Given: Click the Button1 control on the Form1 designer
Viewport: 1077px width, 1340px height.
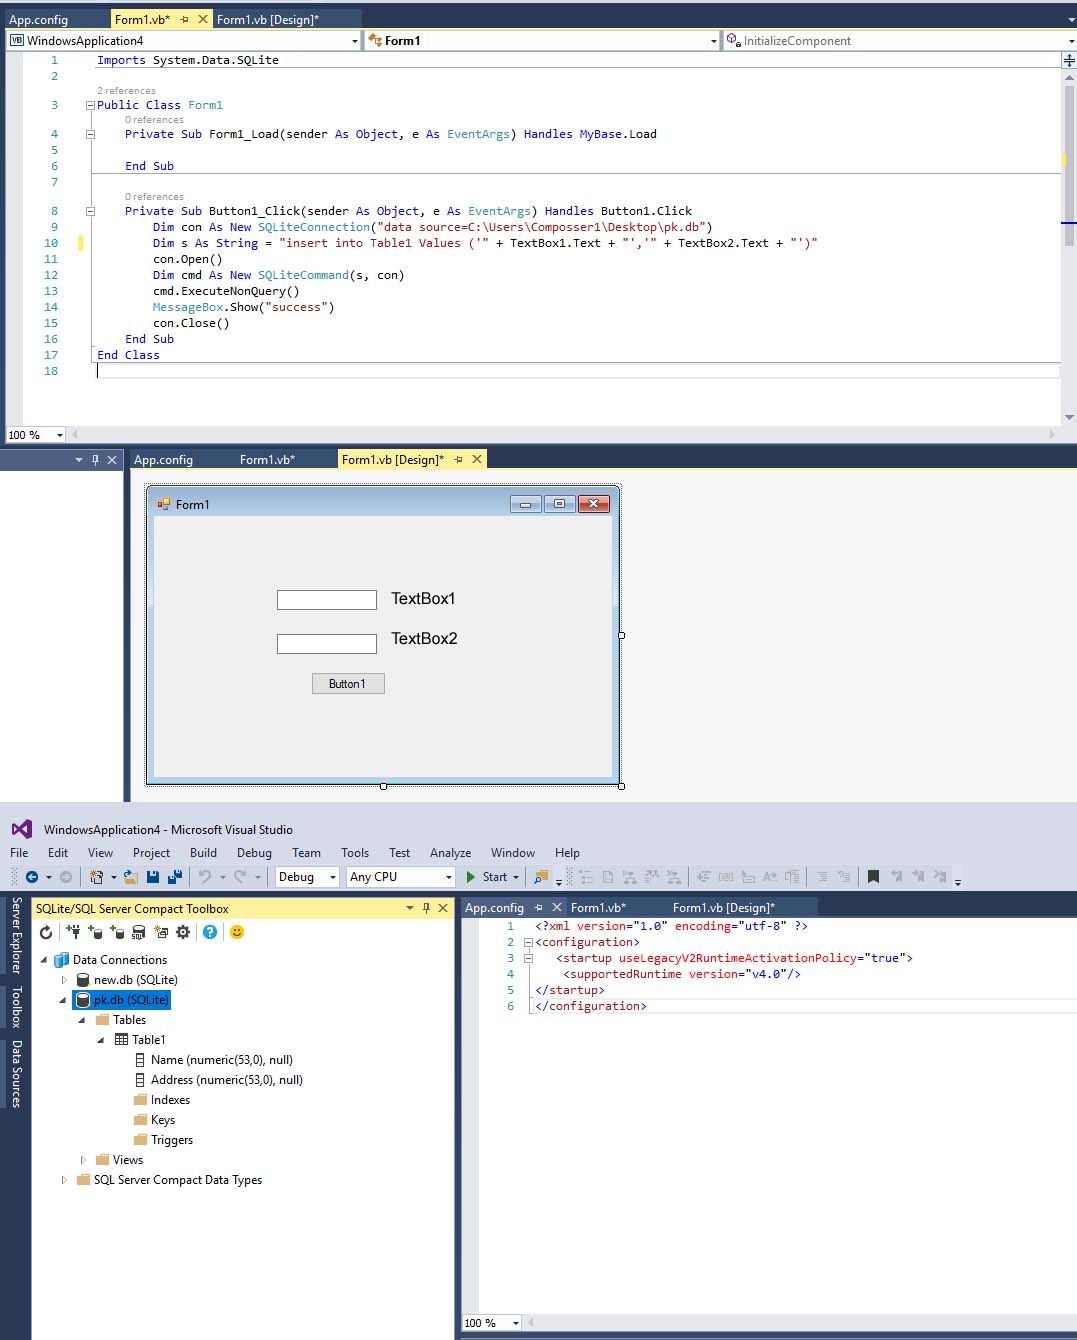Looking at the screenshot, I should (x=348, y=683).
